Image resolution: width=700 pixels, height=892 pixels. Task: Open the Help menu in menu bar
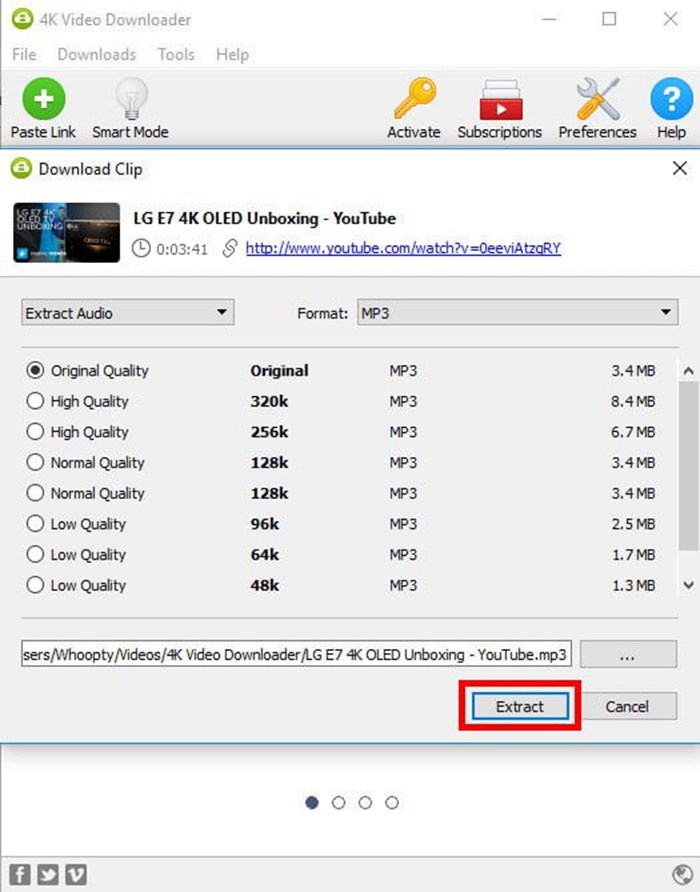pos(232,55)
